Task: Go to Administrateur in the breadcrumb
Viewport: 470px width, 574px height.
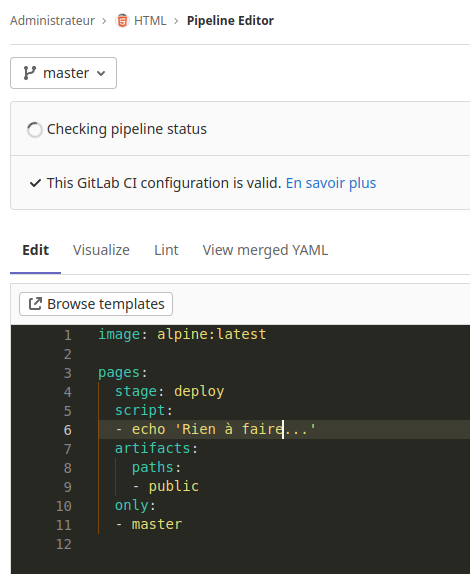Action: coord(52,20)
